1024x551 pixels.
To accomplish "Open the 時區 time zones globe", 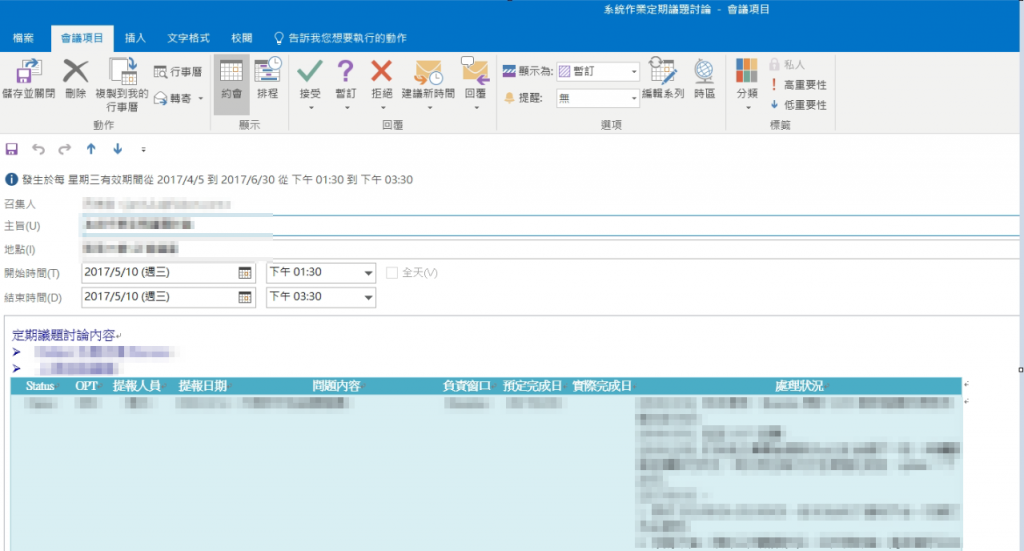I will point(704,71).
